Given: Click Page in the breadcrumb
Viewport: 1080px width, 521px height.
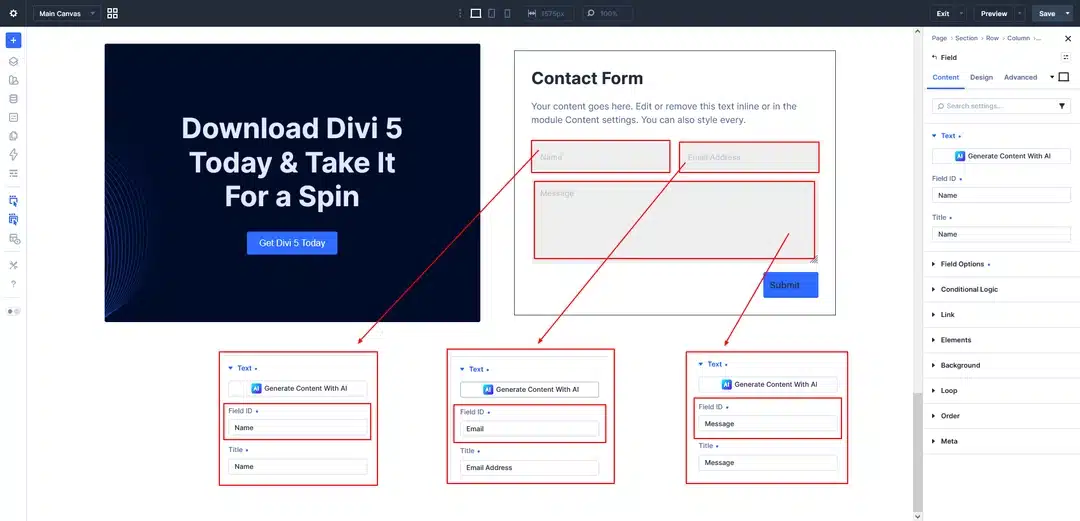Looking at the screenshot, I should point(939,39).
